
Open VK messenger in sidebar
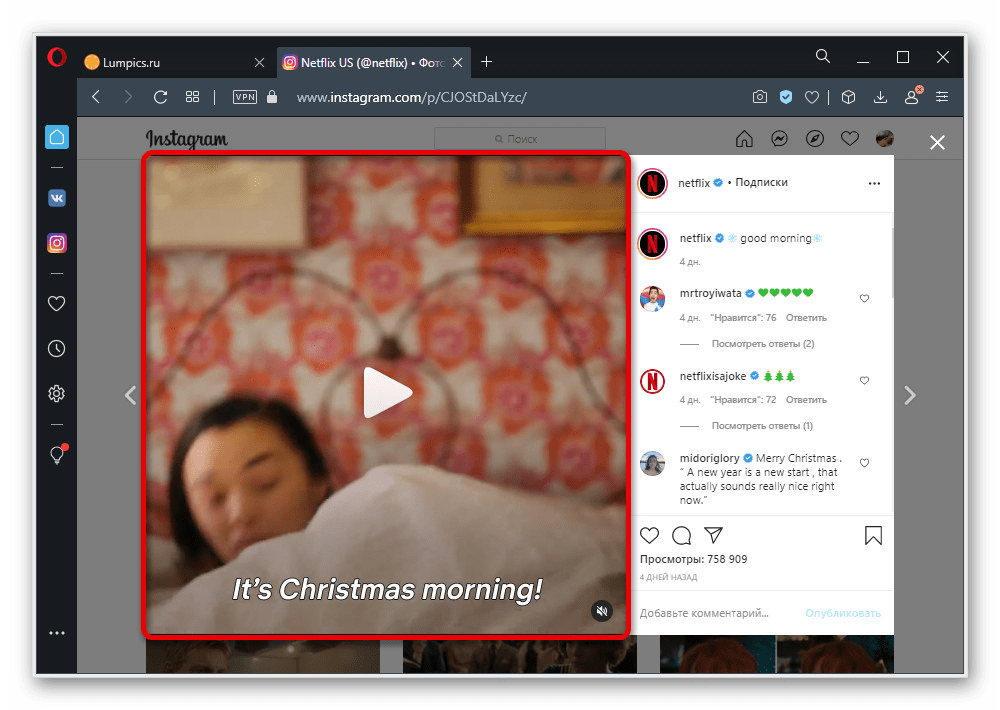tap(57, 198)
